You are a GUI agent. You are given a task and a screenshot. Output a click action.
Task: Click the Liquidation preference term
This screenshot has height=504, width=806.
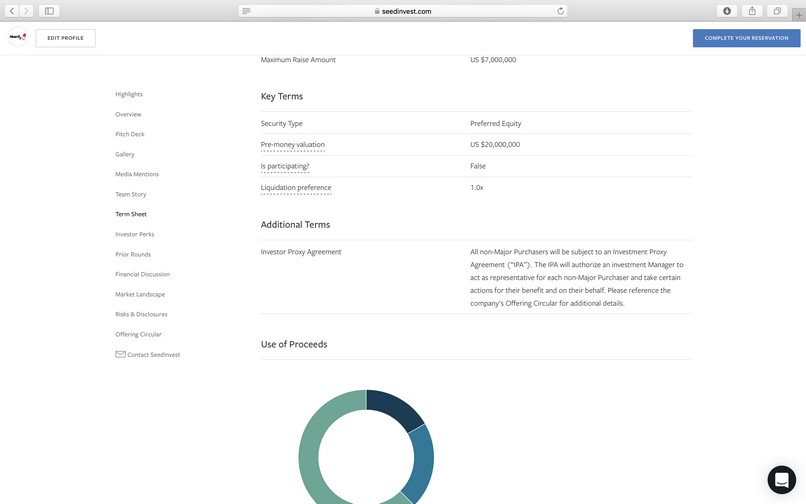tap(295, 188)
